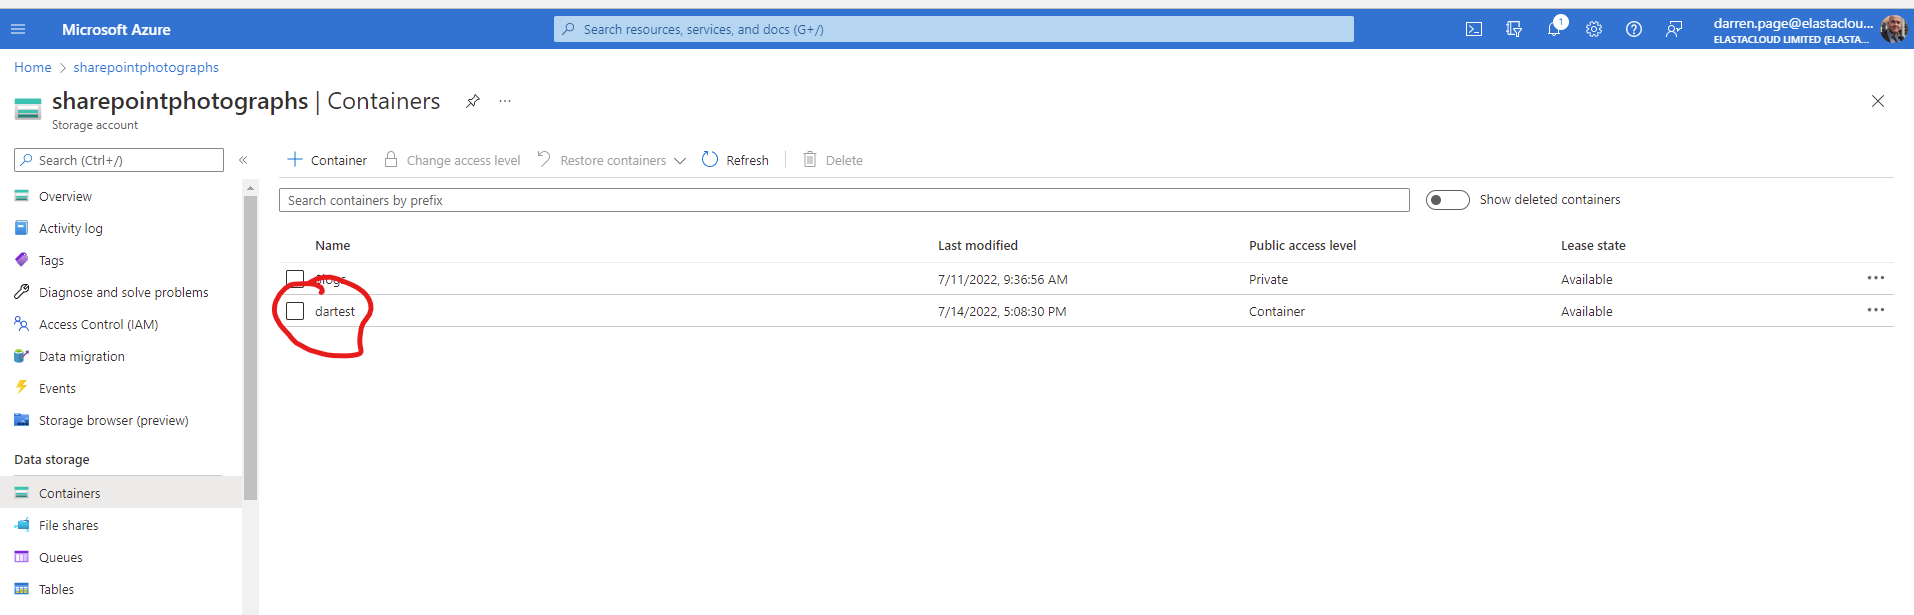Screen dimensions: 1914x615
Task: Click the Private access level cell
Action: [x=1268, y=280]
